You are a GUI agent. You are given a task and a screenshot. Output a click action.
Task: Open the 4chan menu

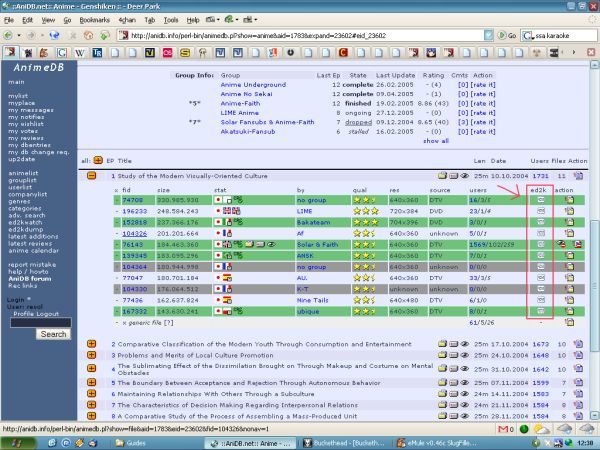[x=127, y=20]
